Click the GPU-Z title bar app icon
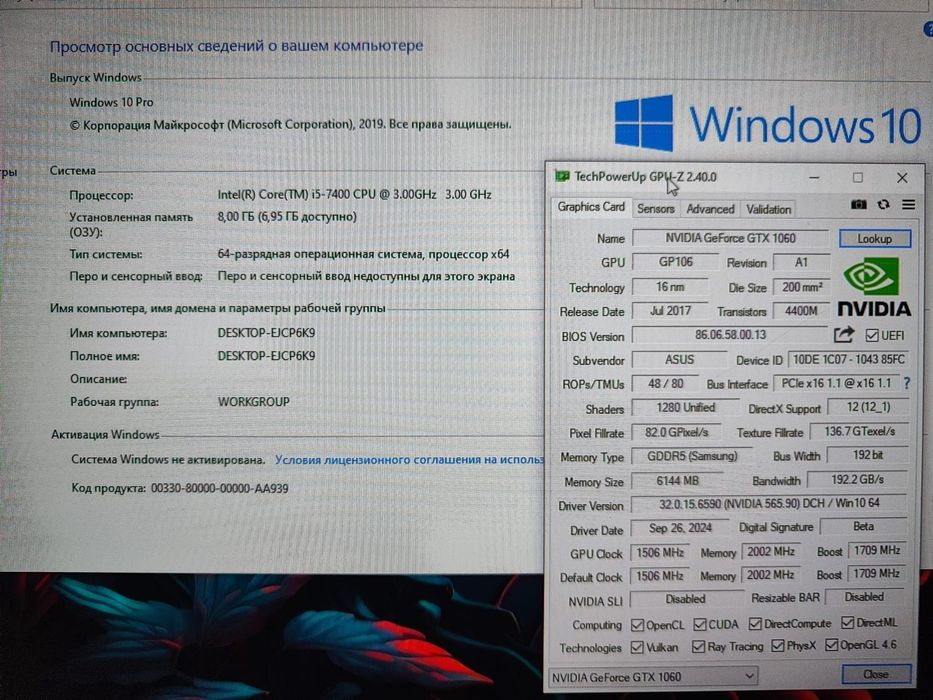The image size is (933, 700). point(561,176)
